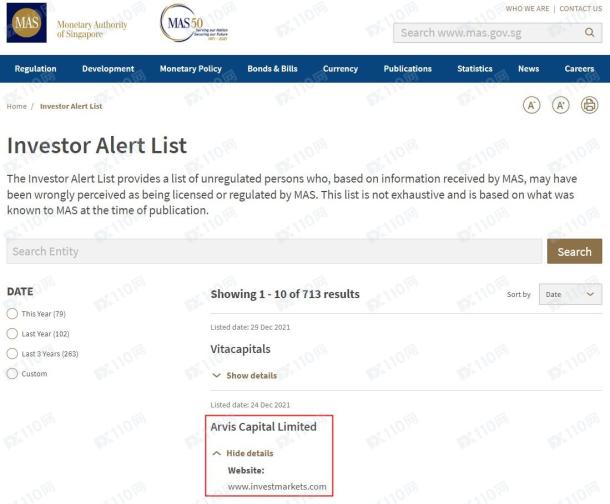Open the Statistics menu

(475, 69)
